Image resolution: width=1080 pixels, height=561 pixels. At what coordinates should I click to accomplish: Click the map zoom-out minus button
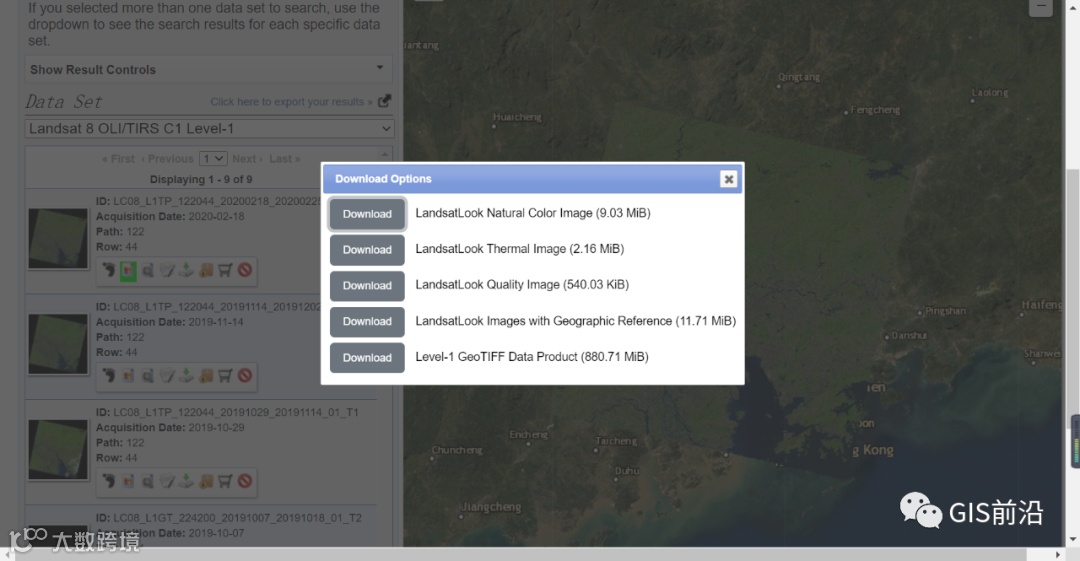click(x=1041, y=7)
